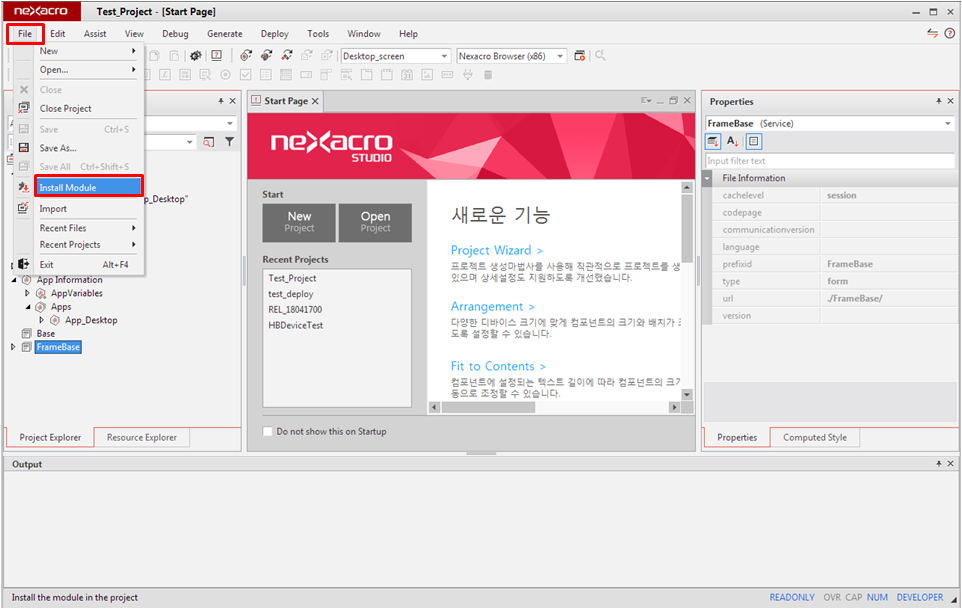Click the help icon at top right

pos(949,34)
